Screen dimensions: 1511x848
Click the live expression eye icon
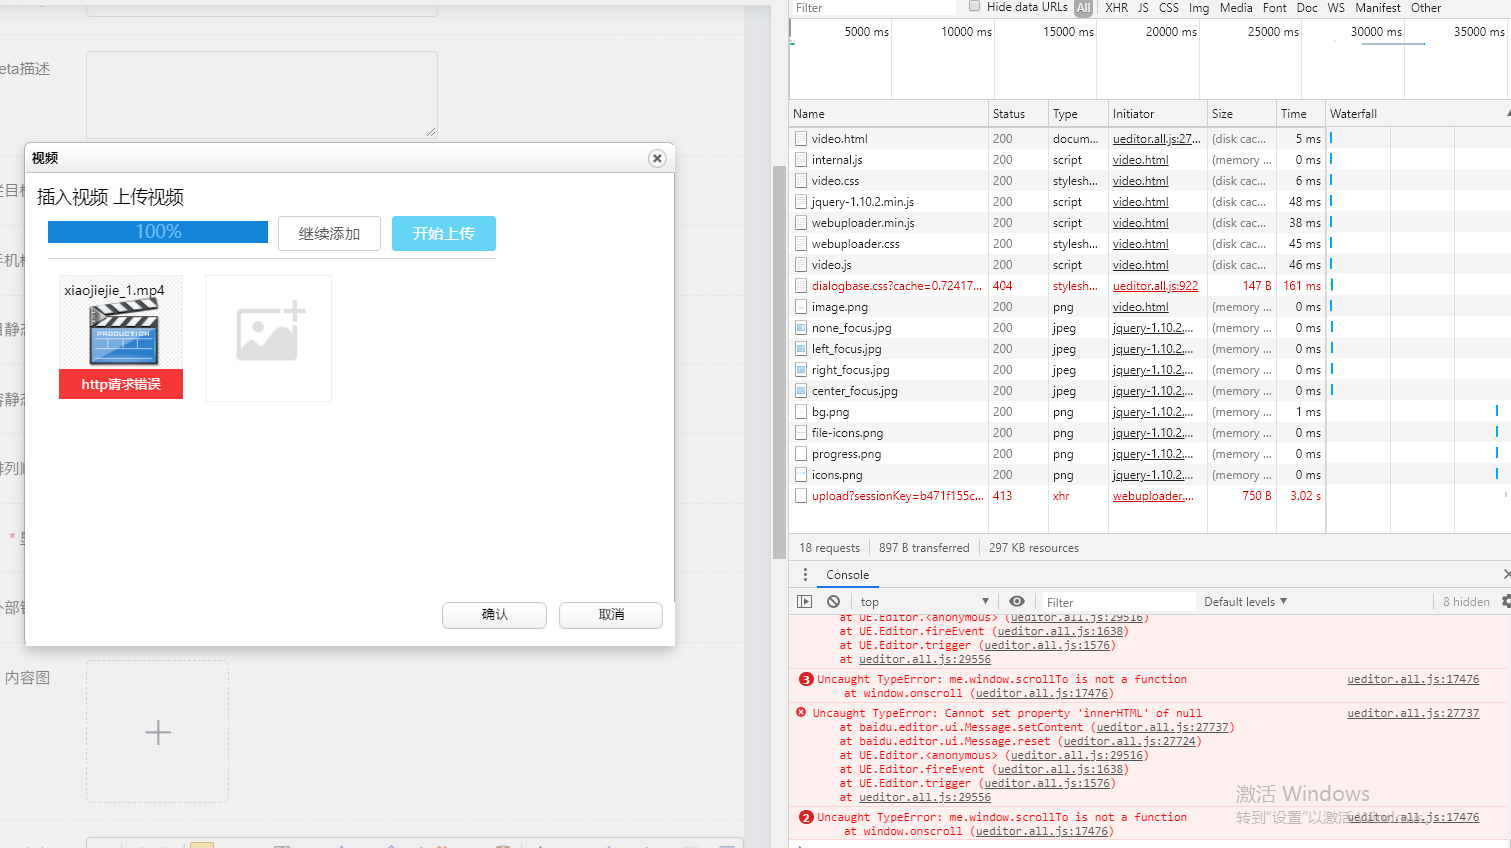click(1016, 601)
